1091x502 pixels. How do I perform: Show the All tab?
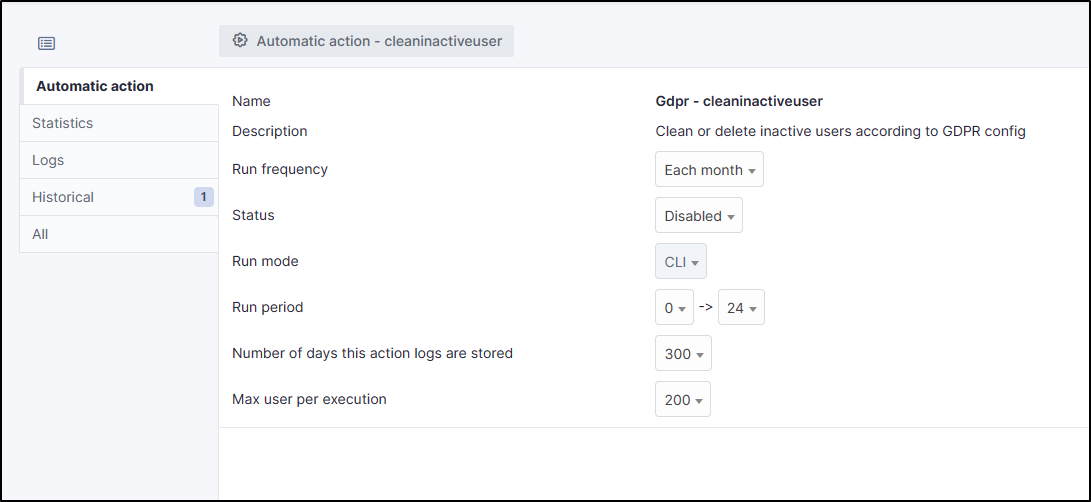(40, 234)
